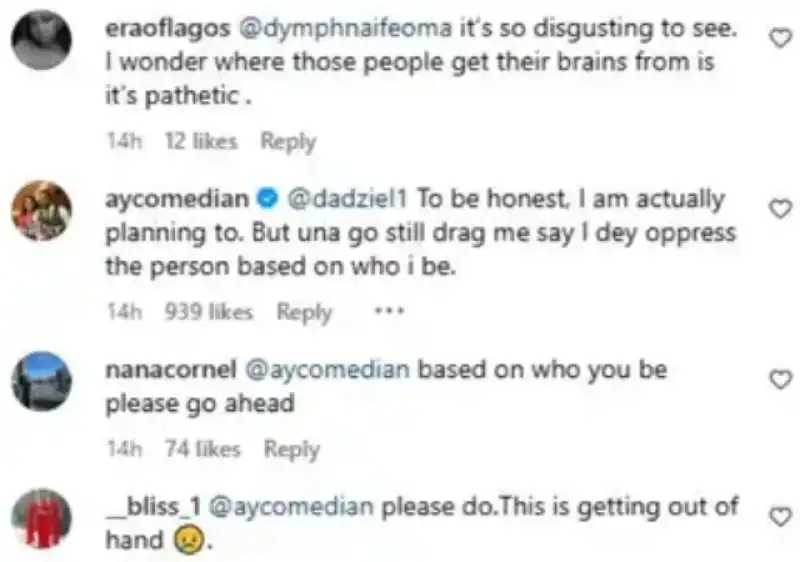800x562 pixels.
Task: Click the nanacornel username
Action: pyautogui.click(x=169, y=369)
